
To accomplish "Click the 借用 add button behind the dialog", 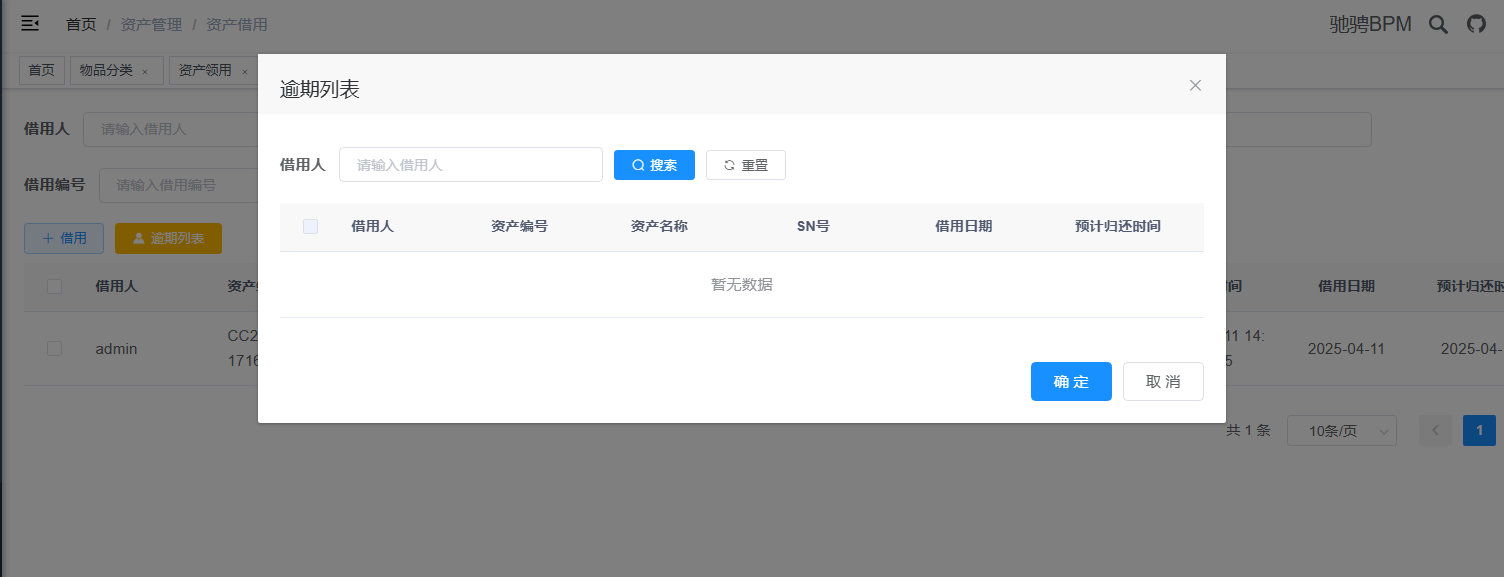I will tap(64, 238).
